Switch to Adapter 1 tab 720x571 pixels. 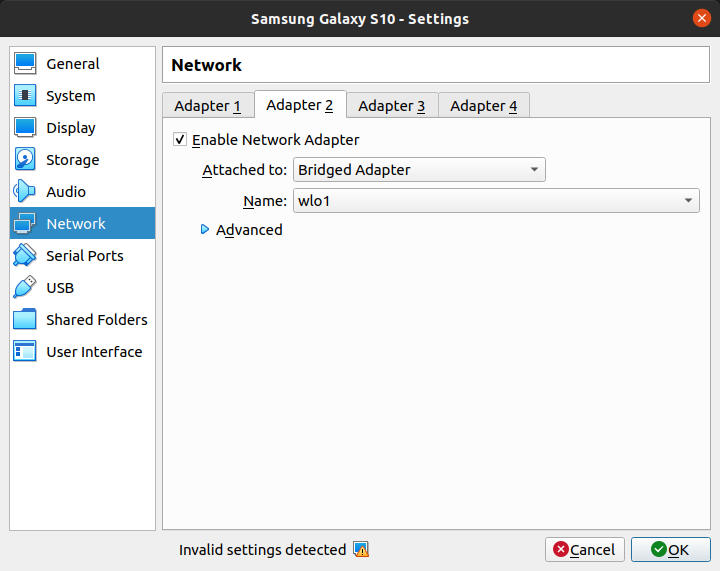pyautogui.click(x=208, y=106)
